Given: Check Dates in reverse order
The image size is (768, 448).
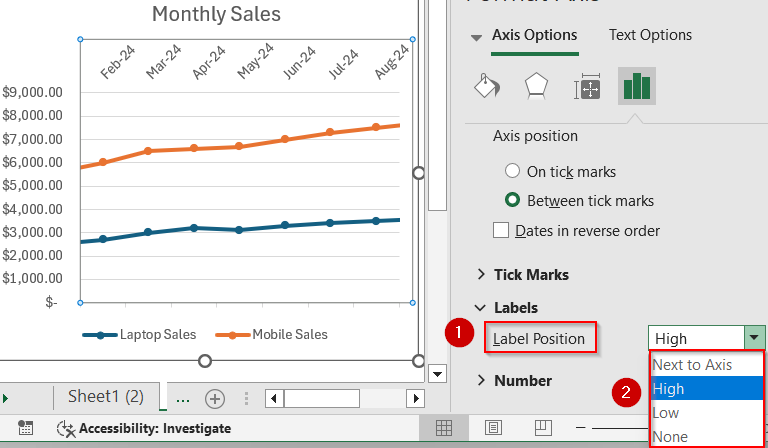Looking at the screenshot, I should click(501, 230).
